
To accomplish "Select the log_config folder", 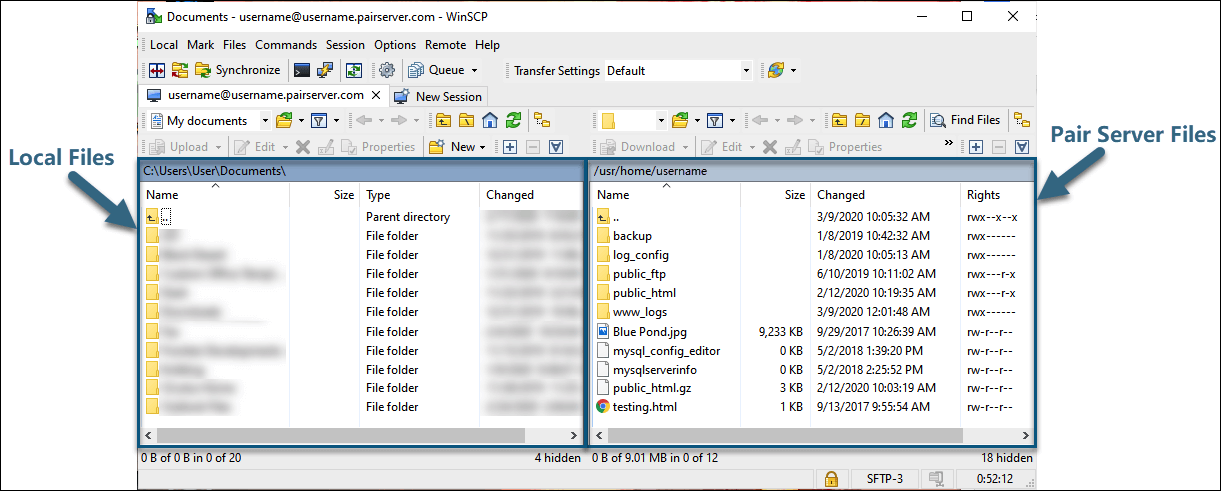I will pyautogui.click(x=641, y=255).
